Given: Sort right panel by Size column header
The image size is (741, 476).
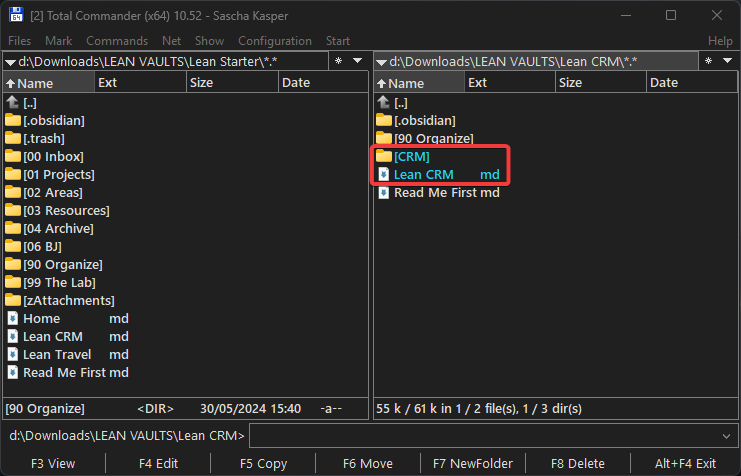Looking at the screenshot, I should (x=601, y=83).
